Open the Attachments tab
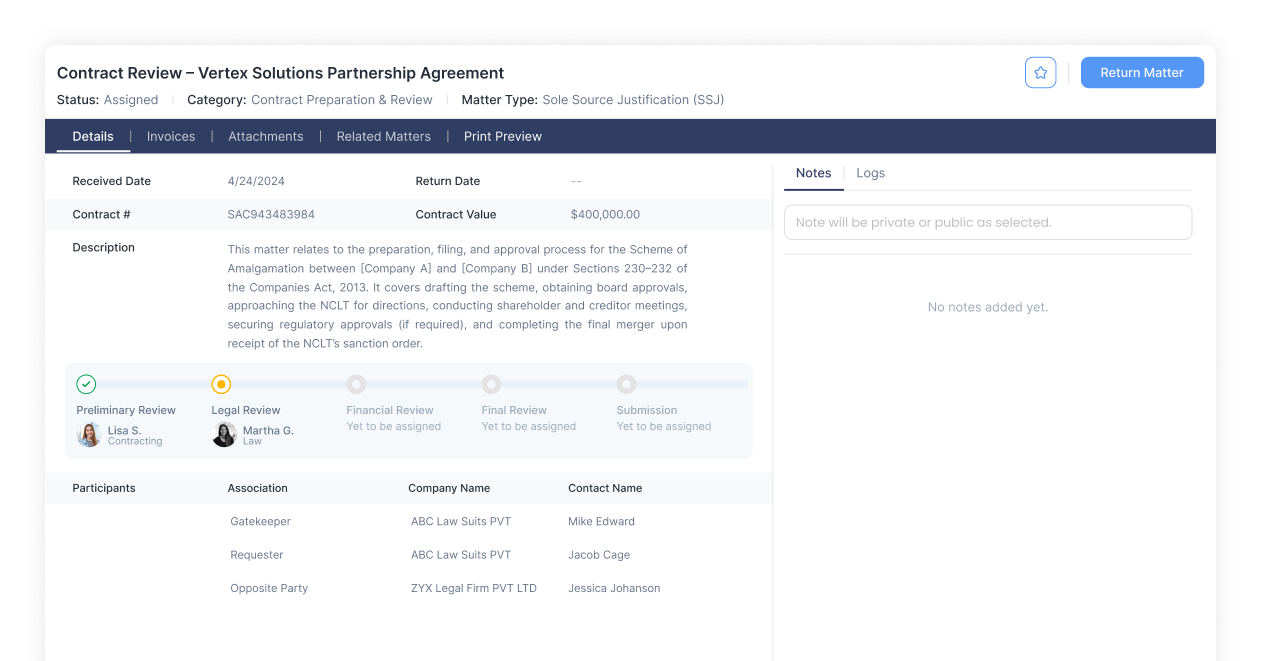The image size is (1261, 661). point(265,136)
